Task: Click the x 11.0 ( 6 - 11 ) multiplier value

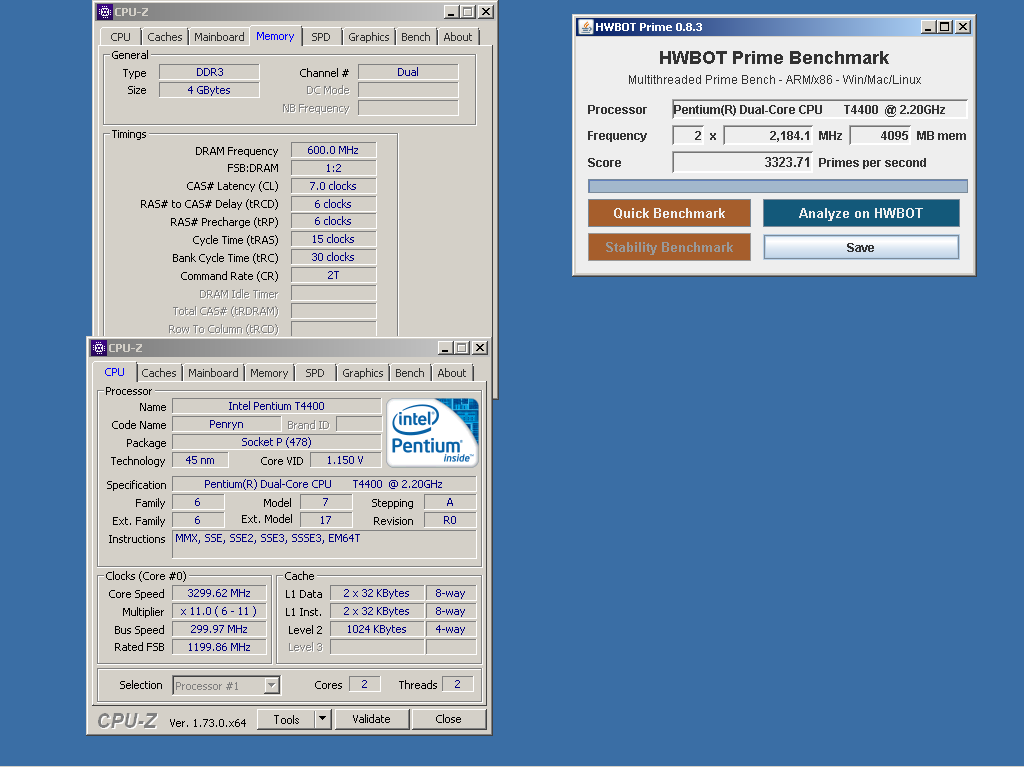Action: click(x=219, y=611)
